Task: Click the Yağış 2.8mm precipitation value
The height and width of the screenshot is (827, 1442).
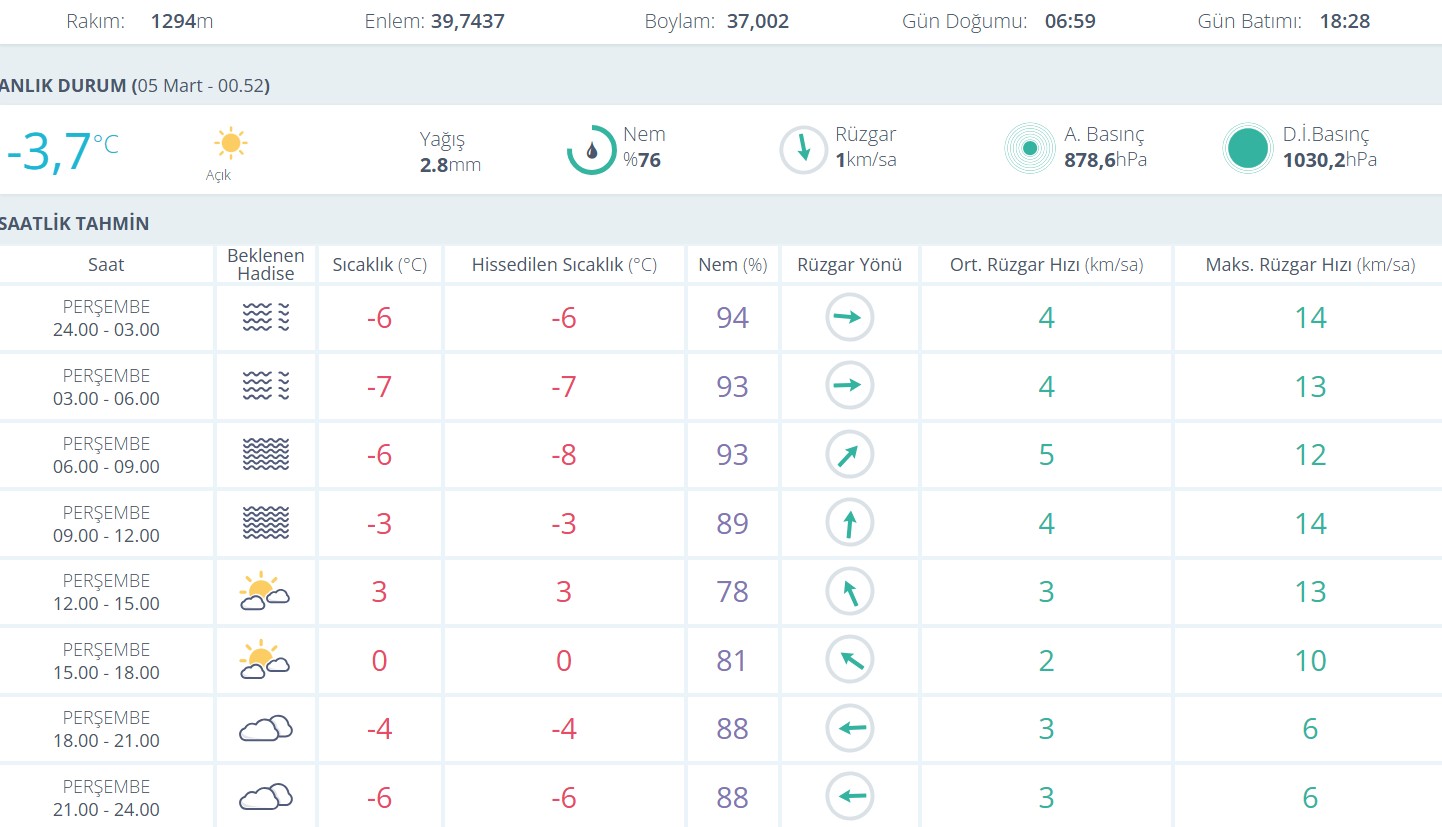Action: click(x=450, y=165)
